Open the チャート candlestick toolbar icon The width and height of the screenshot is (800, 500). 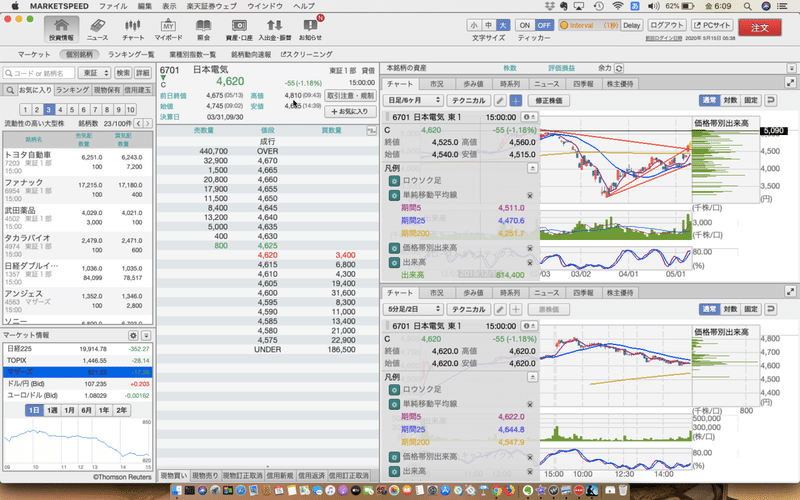(x=133, y=29)
